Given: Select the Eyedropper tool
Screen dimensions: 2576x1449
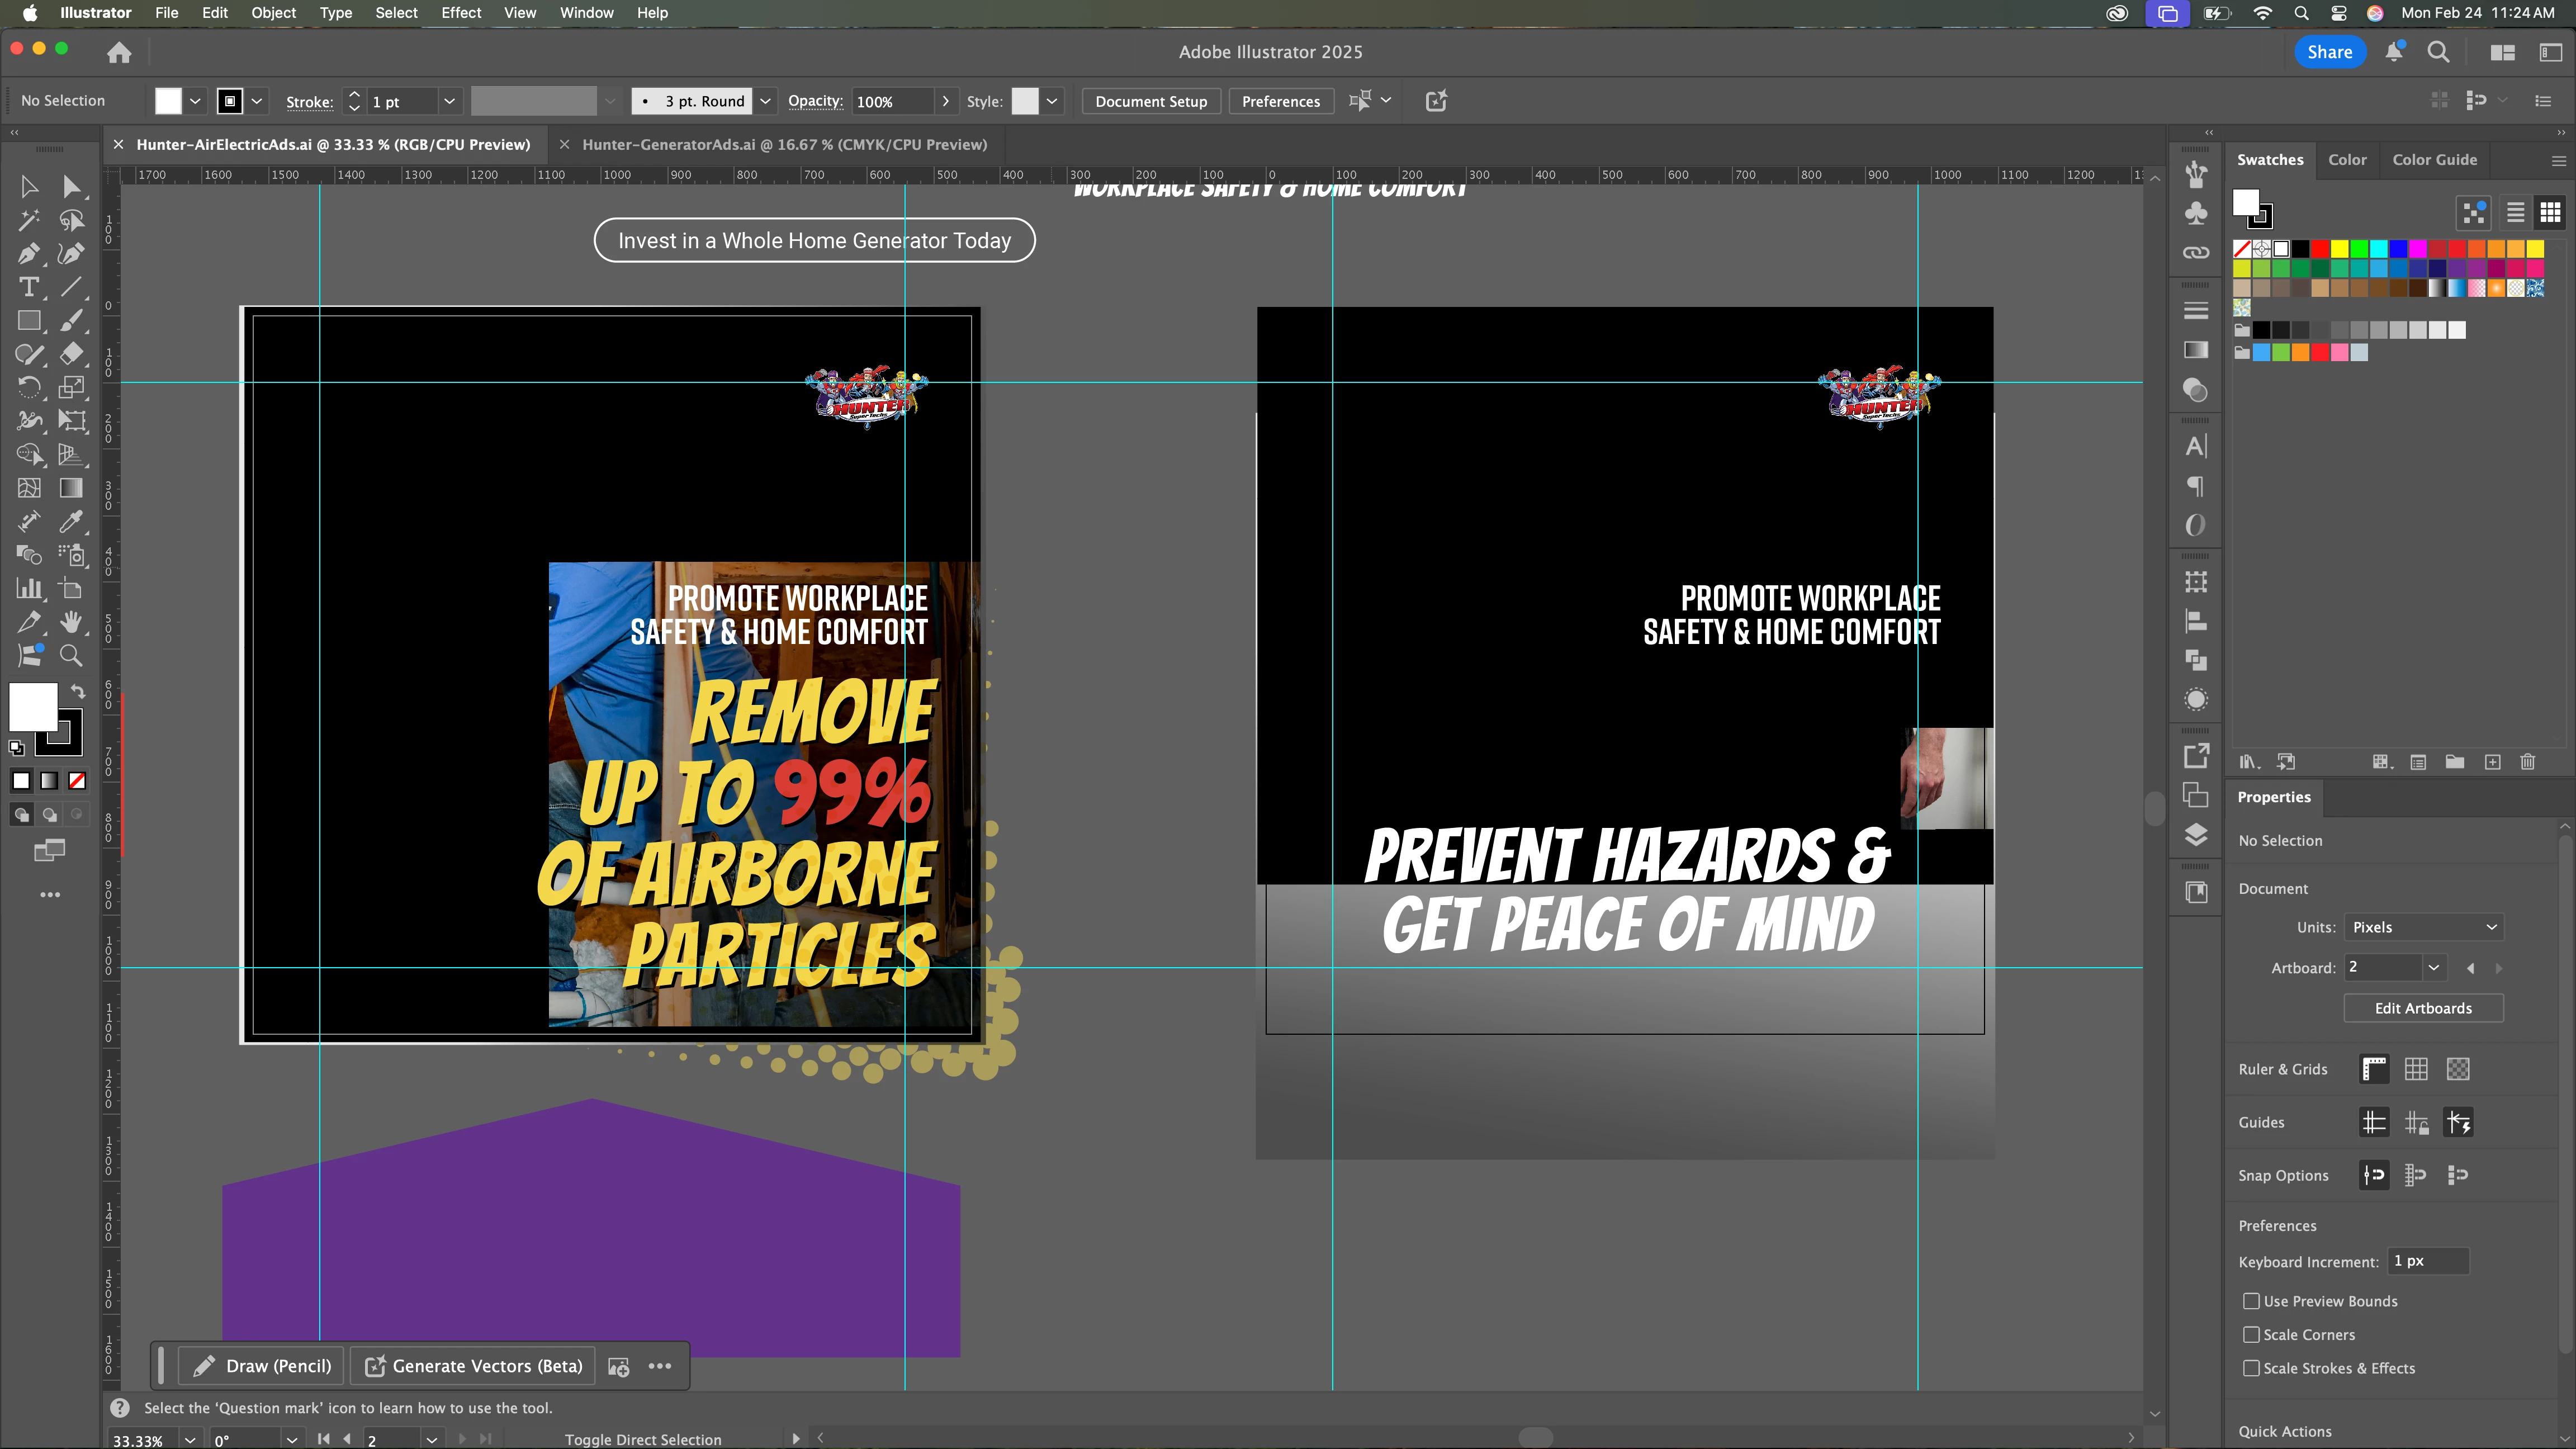Looking at the screenshot, I should (x=71, y=521).
